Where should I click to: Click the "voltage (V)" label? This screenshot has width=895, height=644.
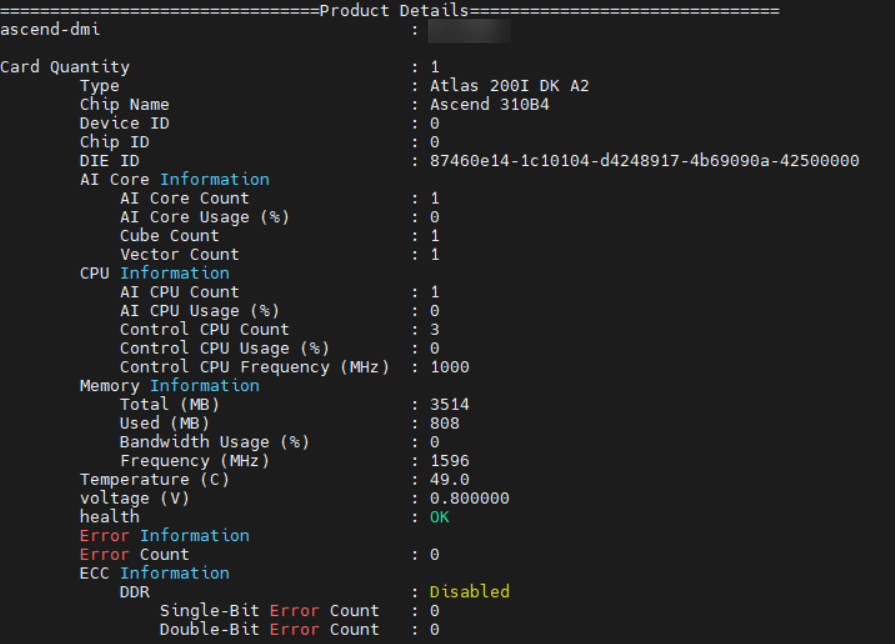tap(135, 498)
